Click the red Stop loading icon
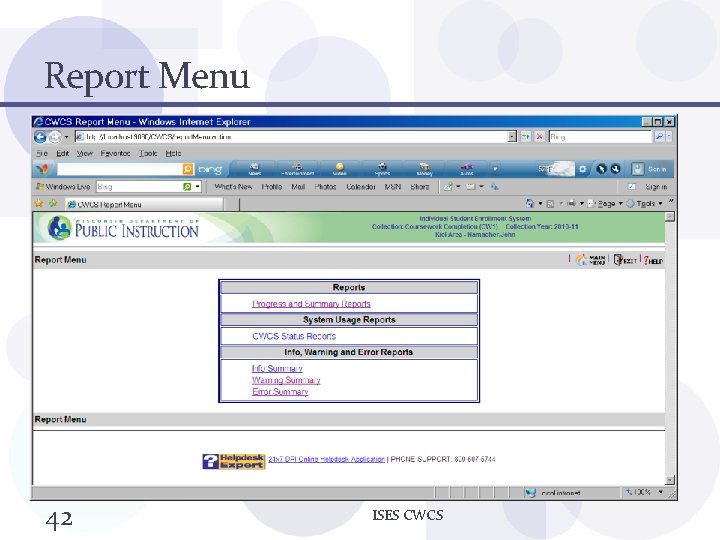 coord(540,136)
